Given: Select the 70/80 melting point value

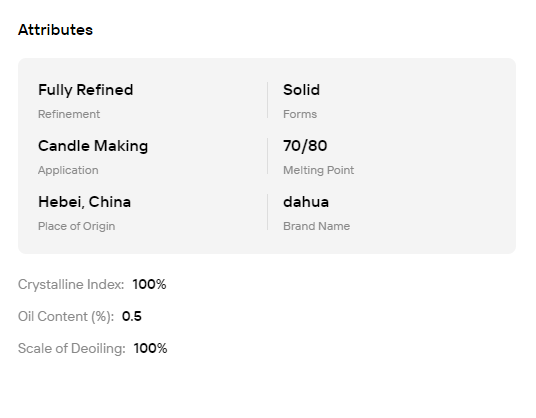Looking at the screenshot, I should (305, 146).
